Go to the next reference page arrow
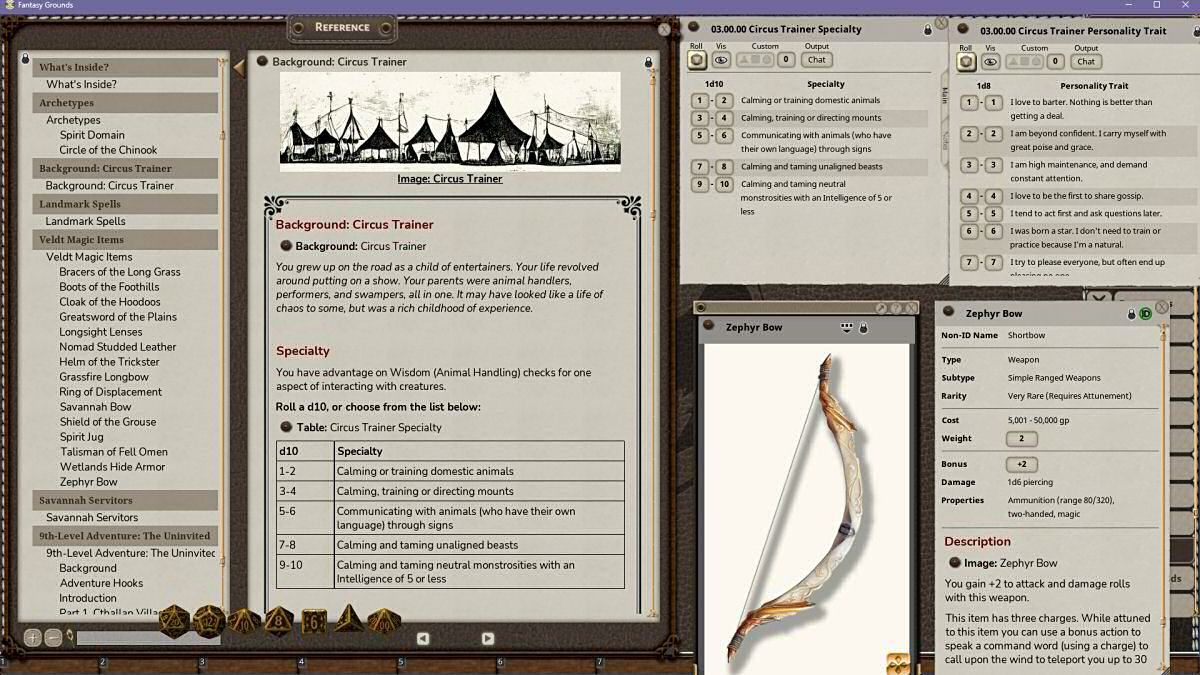The width and height of the screenshot is (1200, 675). 488,639
